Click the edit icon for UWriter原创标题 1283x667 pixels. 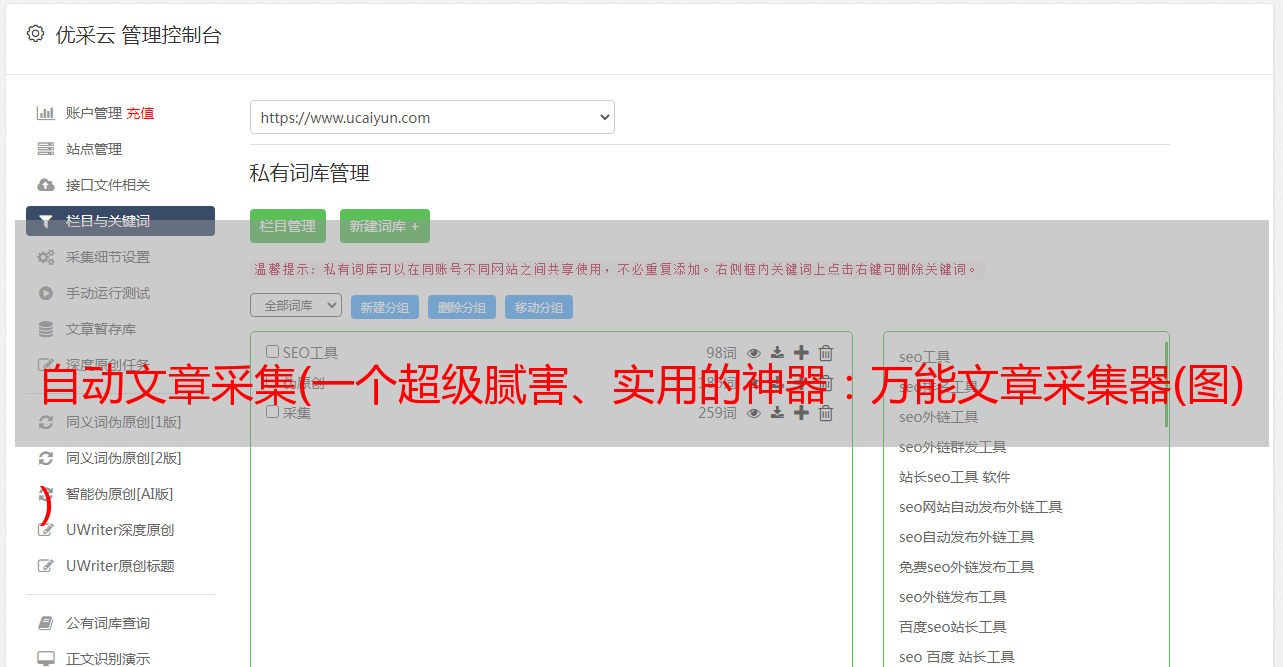45,566
